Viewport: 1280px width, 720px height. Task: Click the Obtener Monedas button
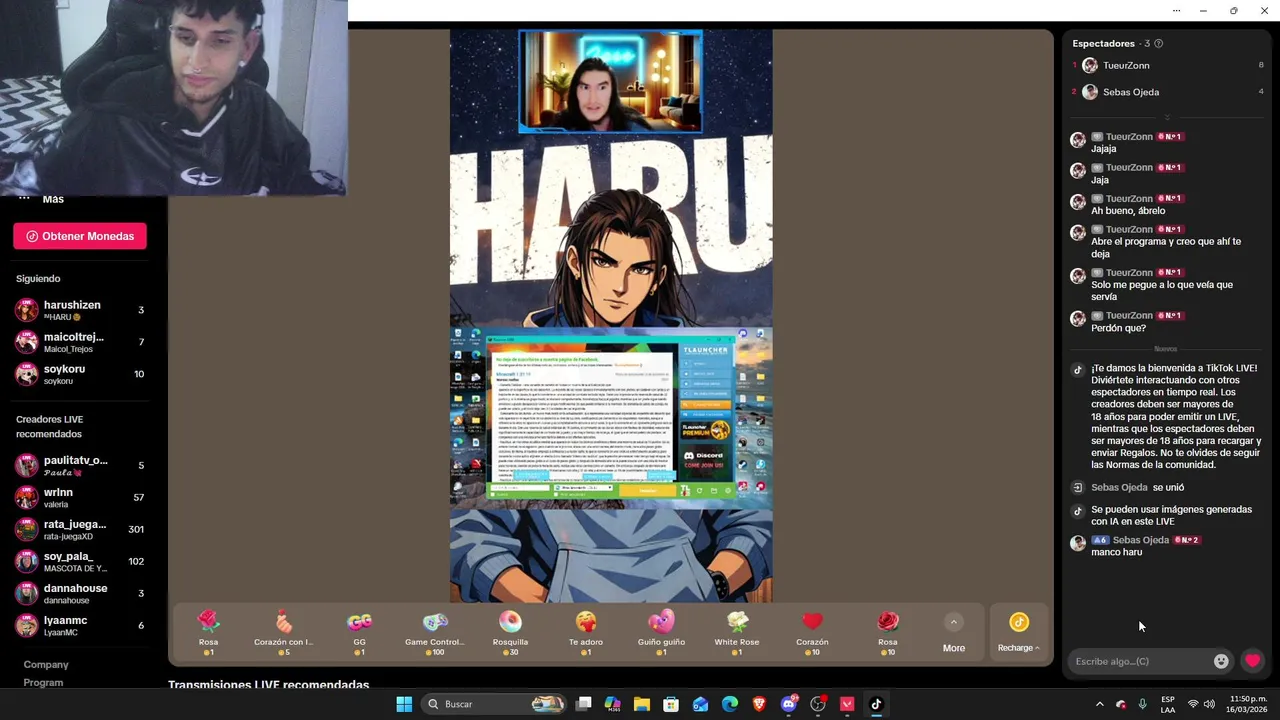coord(80,236)
